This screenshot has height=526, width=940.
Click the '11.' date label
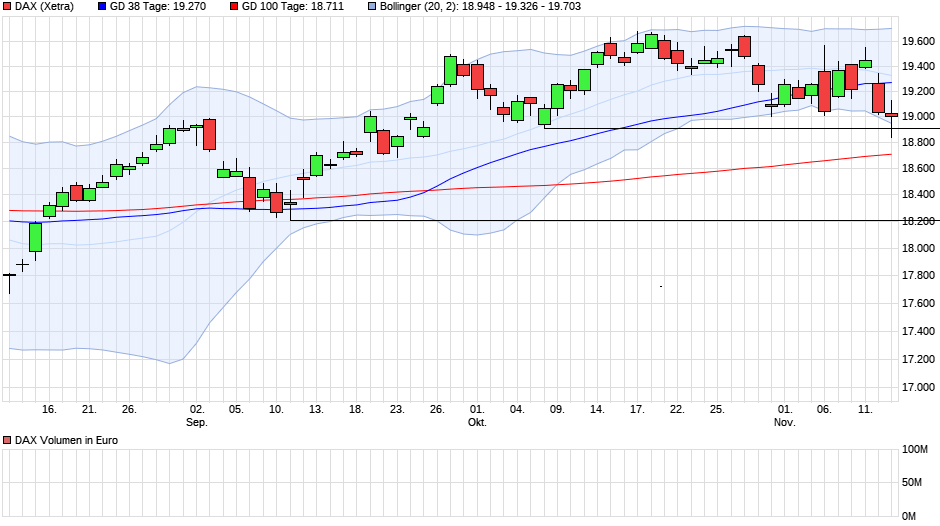point(865,409)
